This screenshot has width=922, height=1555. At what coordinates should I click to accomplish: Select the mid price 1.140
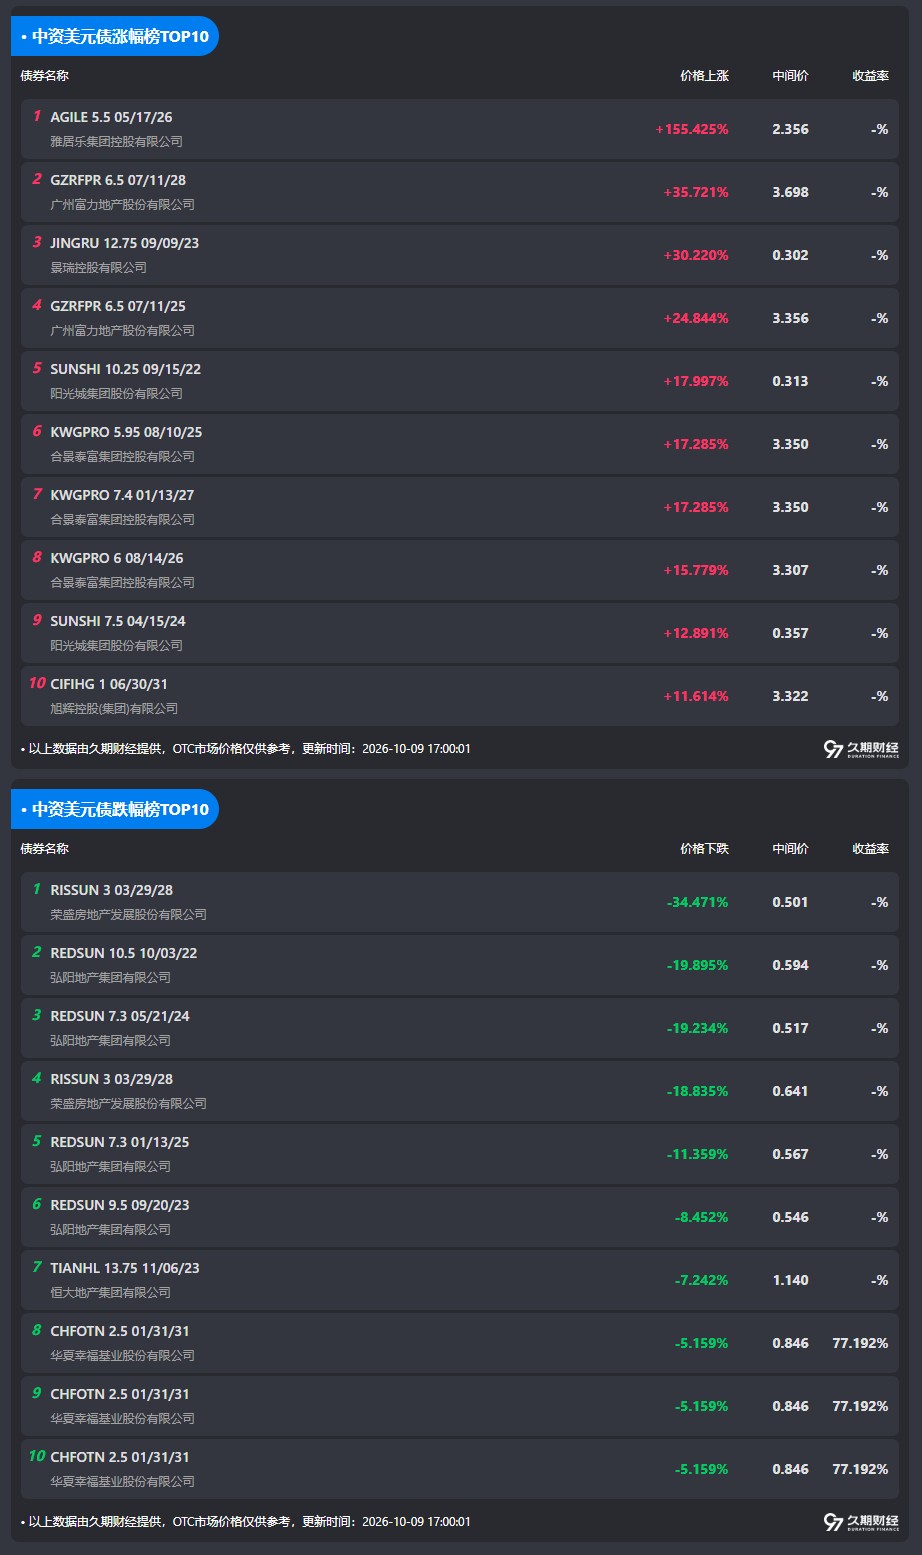pyautogui.click(x=790, y=1280)
